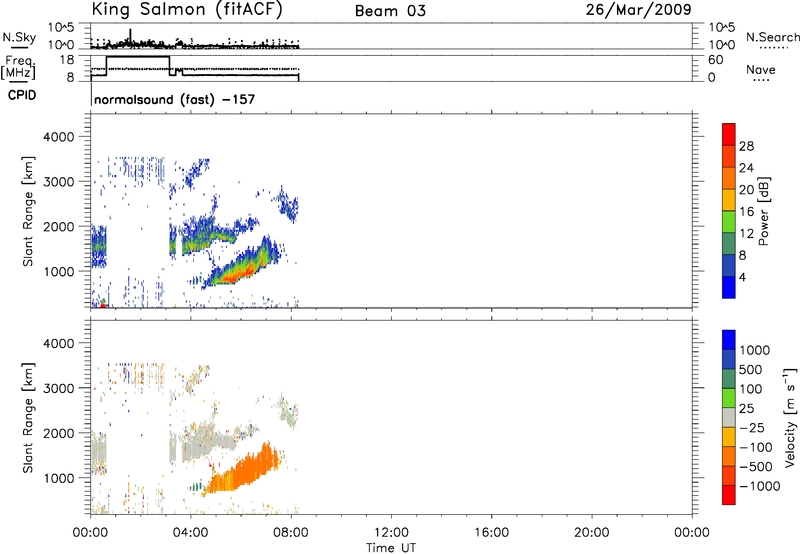
Task: Click the red-orange high-power echo band
Action: click(239, 272)
